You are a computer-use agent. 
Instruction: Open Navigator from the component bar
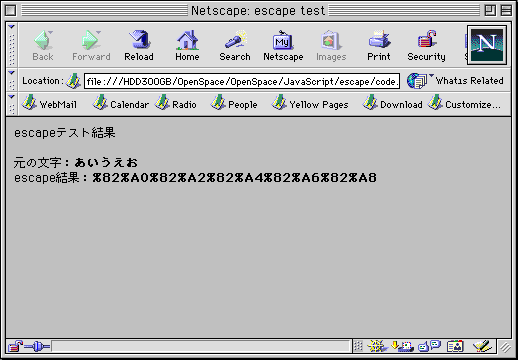coord(377,346)
